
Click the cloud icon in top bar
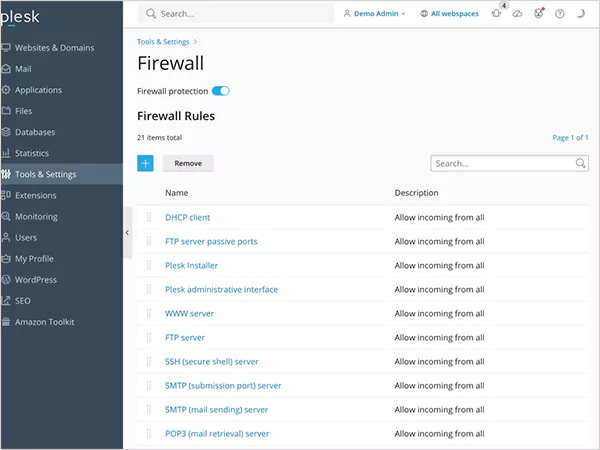[517, 14]
